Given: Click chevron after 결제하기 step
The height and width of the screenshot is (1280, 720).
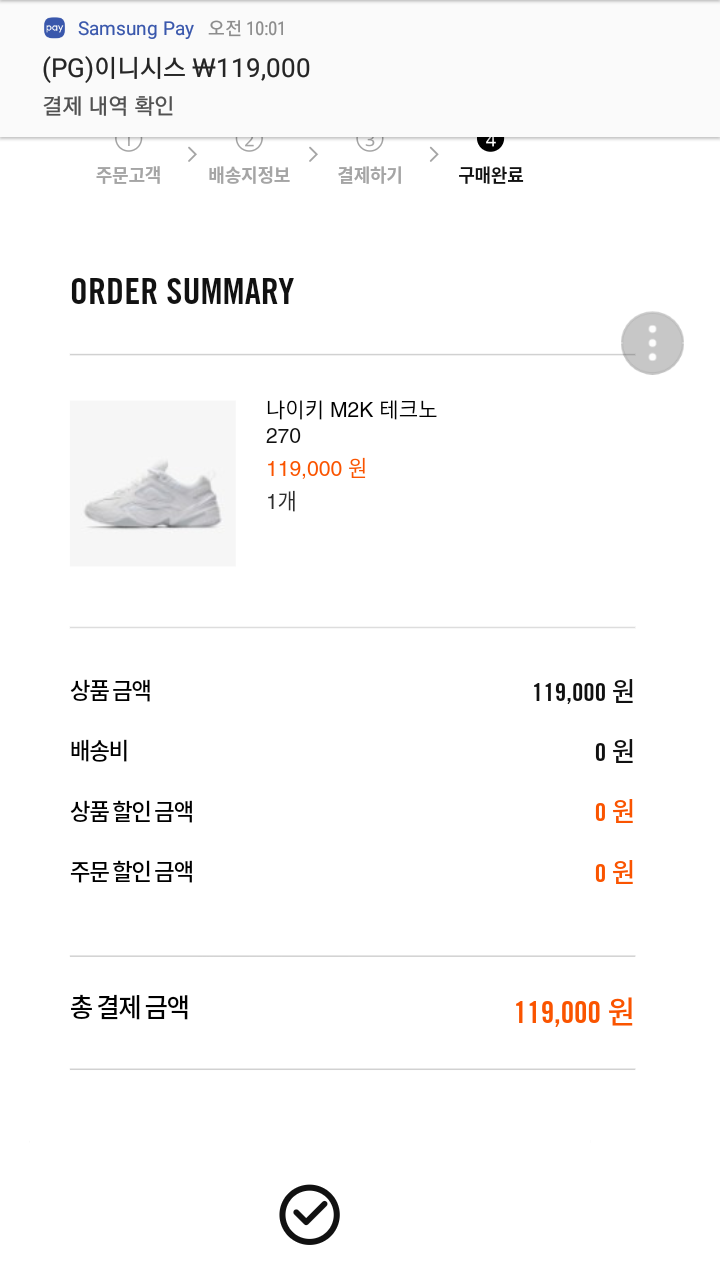Looking at the screenshot, I should click(x=433, y=154).
